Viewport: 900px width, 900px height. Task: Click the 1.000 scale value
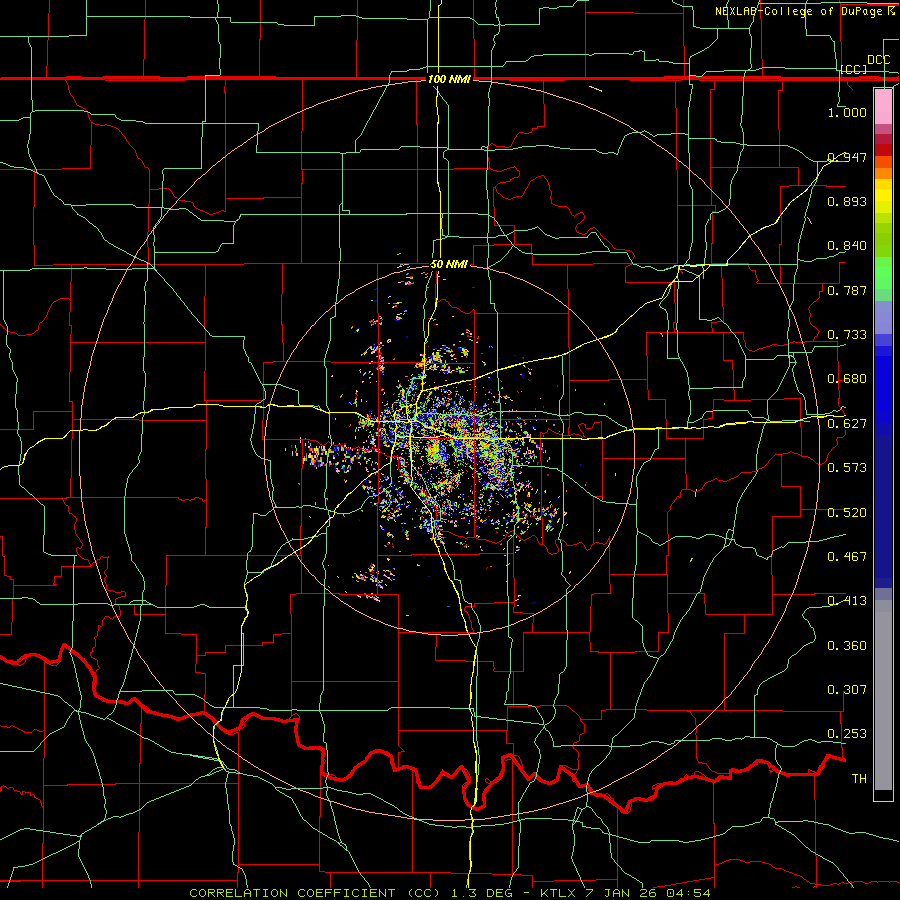coord(847,112)
